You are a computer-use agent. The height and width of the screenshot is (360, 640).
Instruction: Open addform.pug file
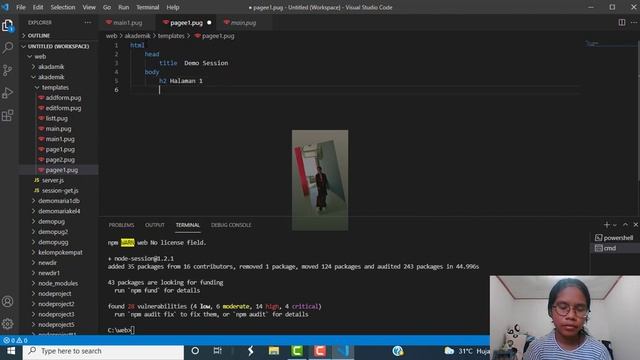point(63,98)
